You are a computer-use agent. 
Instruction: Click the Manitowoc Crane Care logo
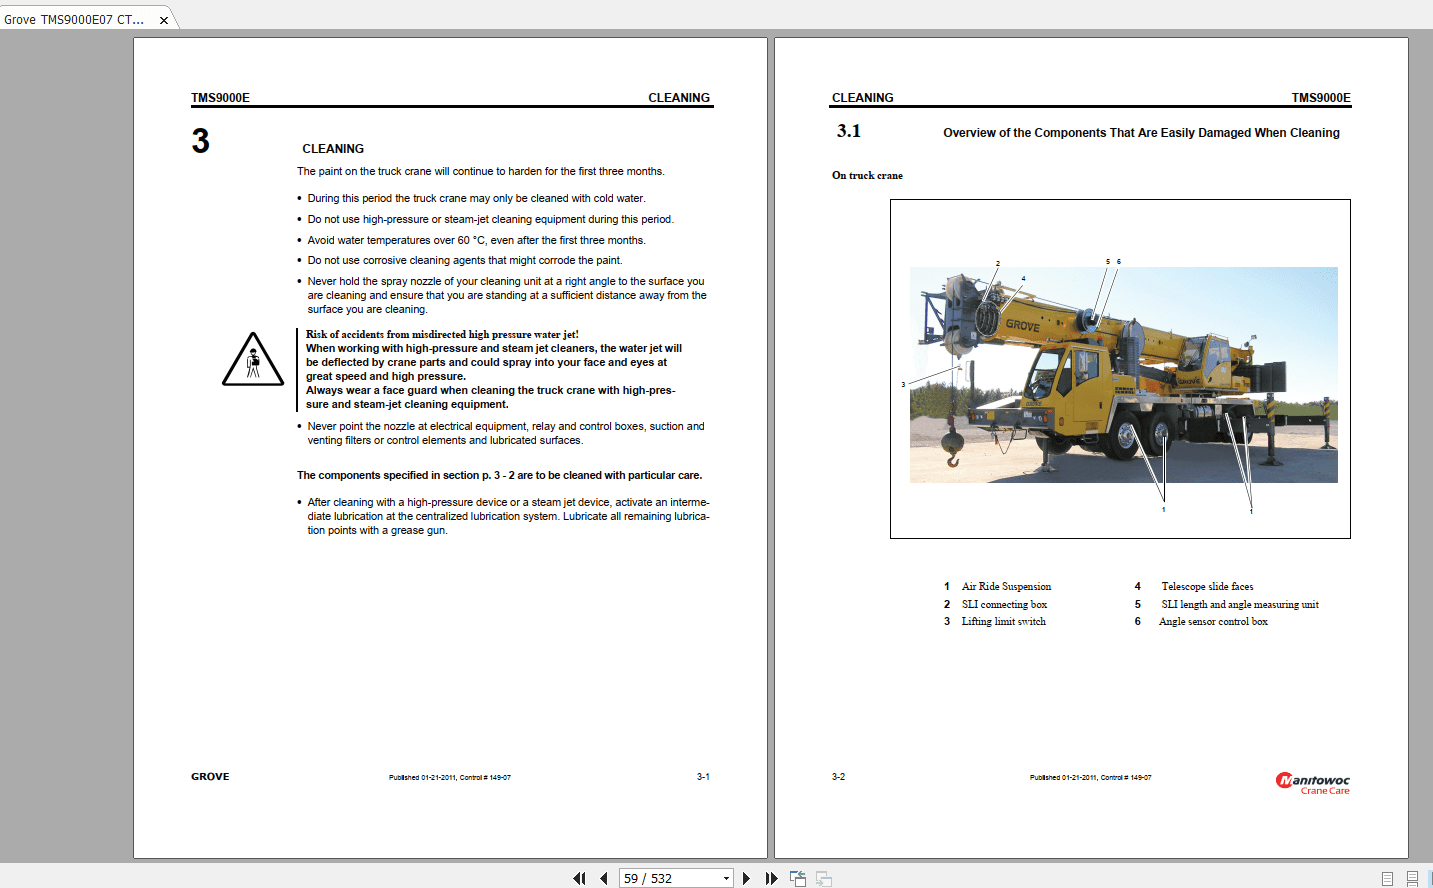point(1311,784)
